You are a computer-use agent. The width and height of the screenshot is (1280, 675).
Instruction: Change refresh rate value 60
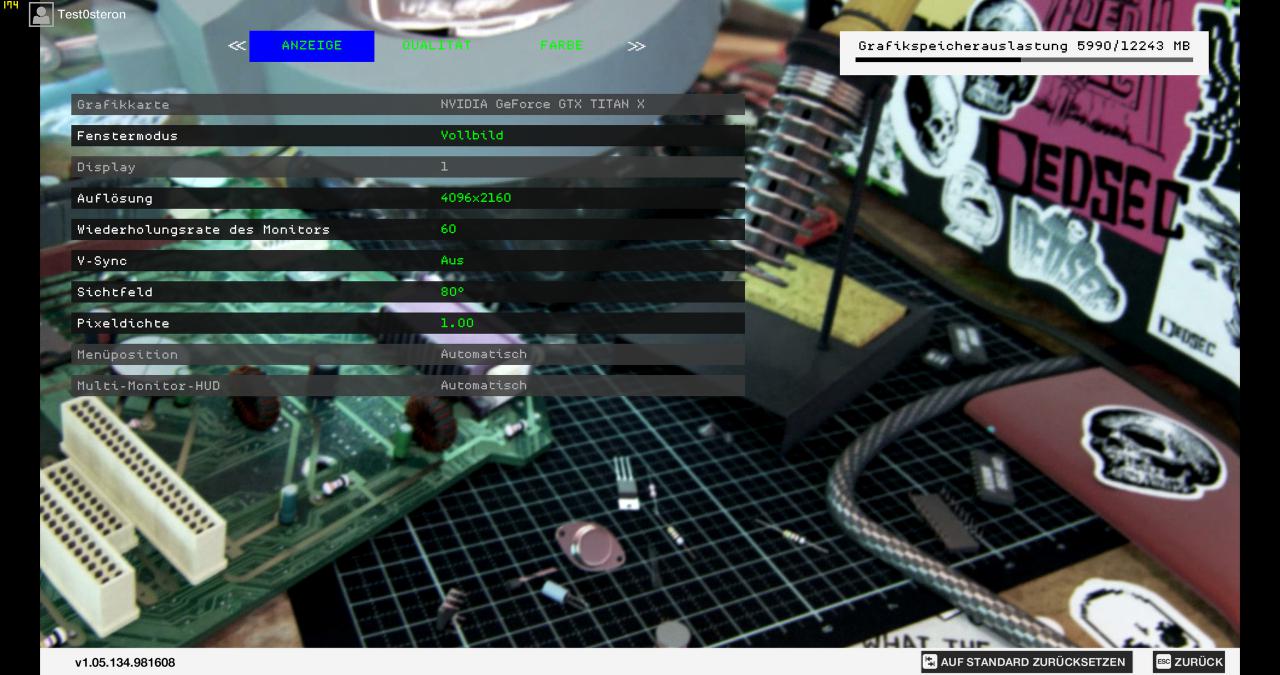(x=448, y=229)
